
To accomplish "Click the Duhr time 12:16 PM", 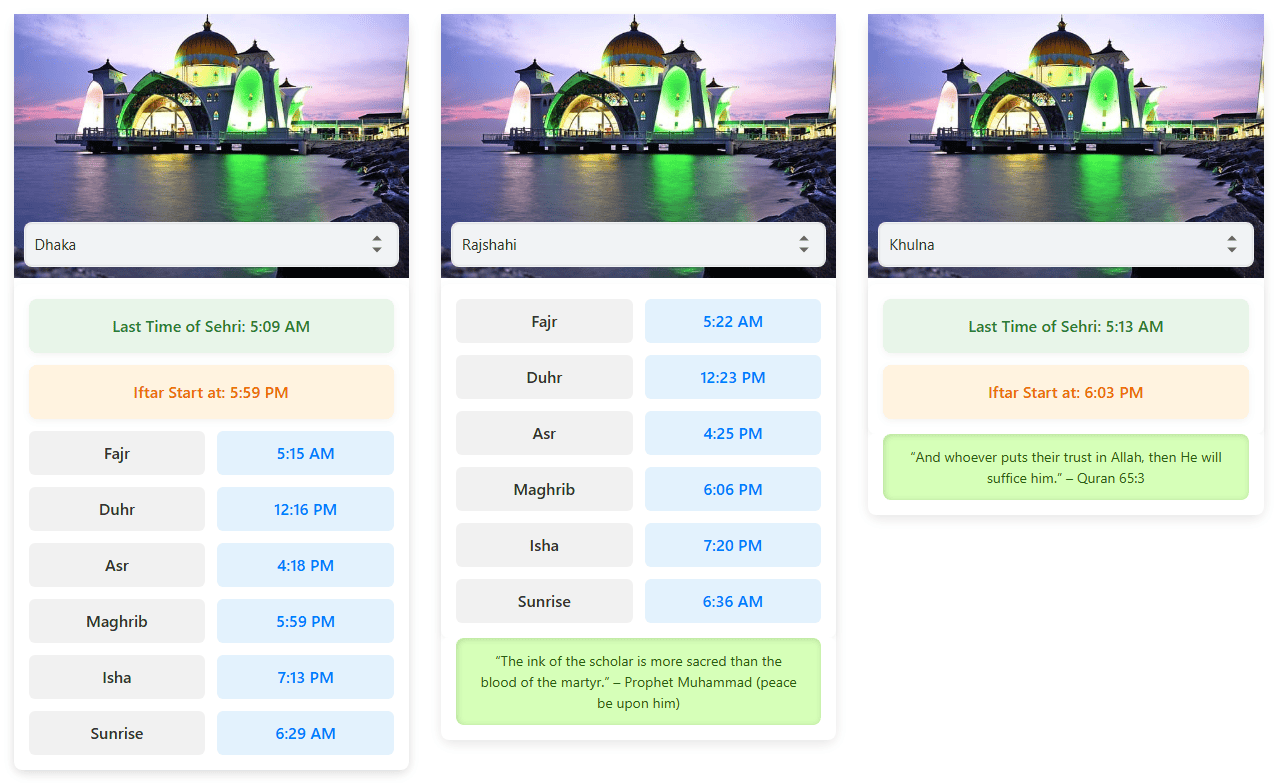I will tap(305, 509).
